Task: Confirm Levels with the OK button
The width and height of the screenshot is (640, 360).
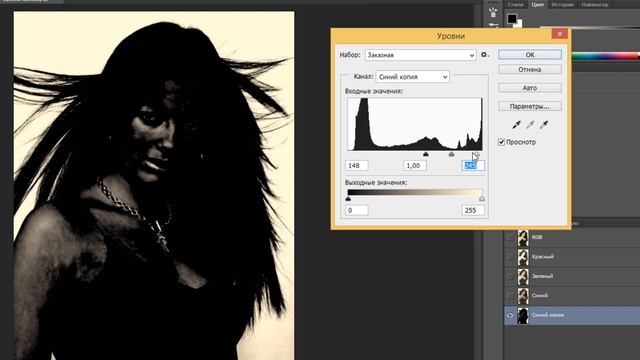Action: coord(530,55)
